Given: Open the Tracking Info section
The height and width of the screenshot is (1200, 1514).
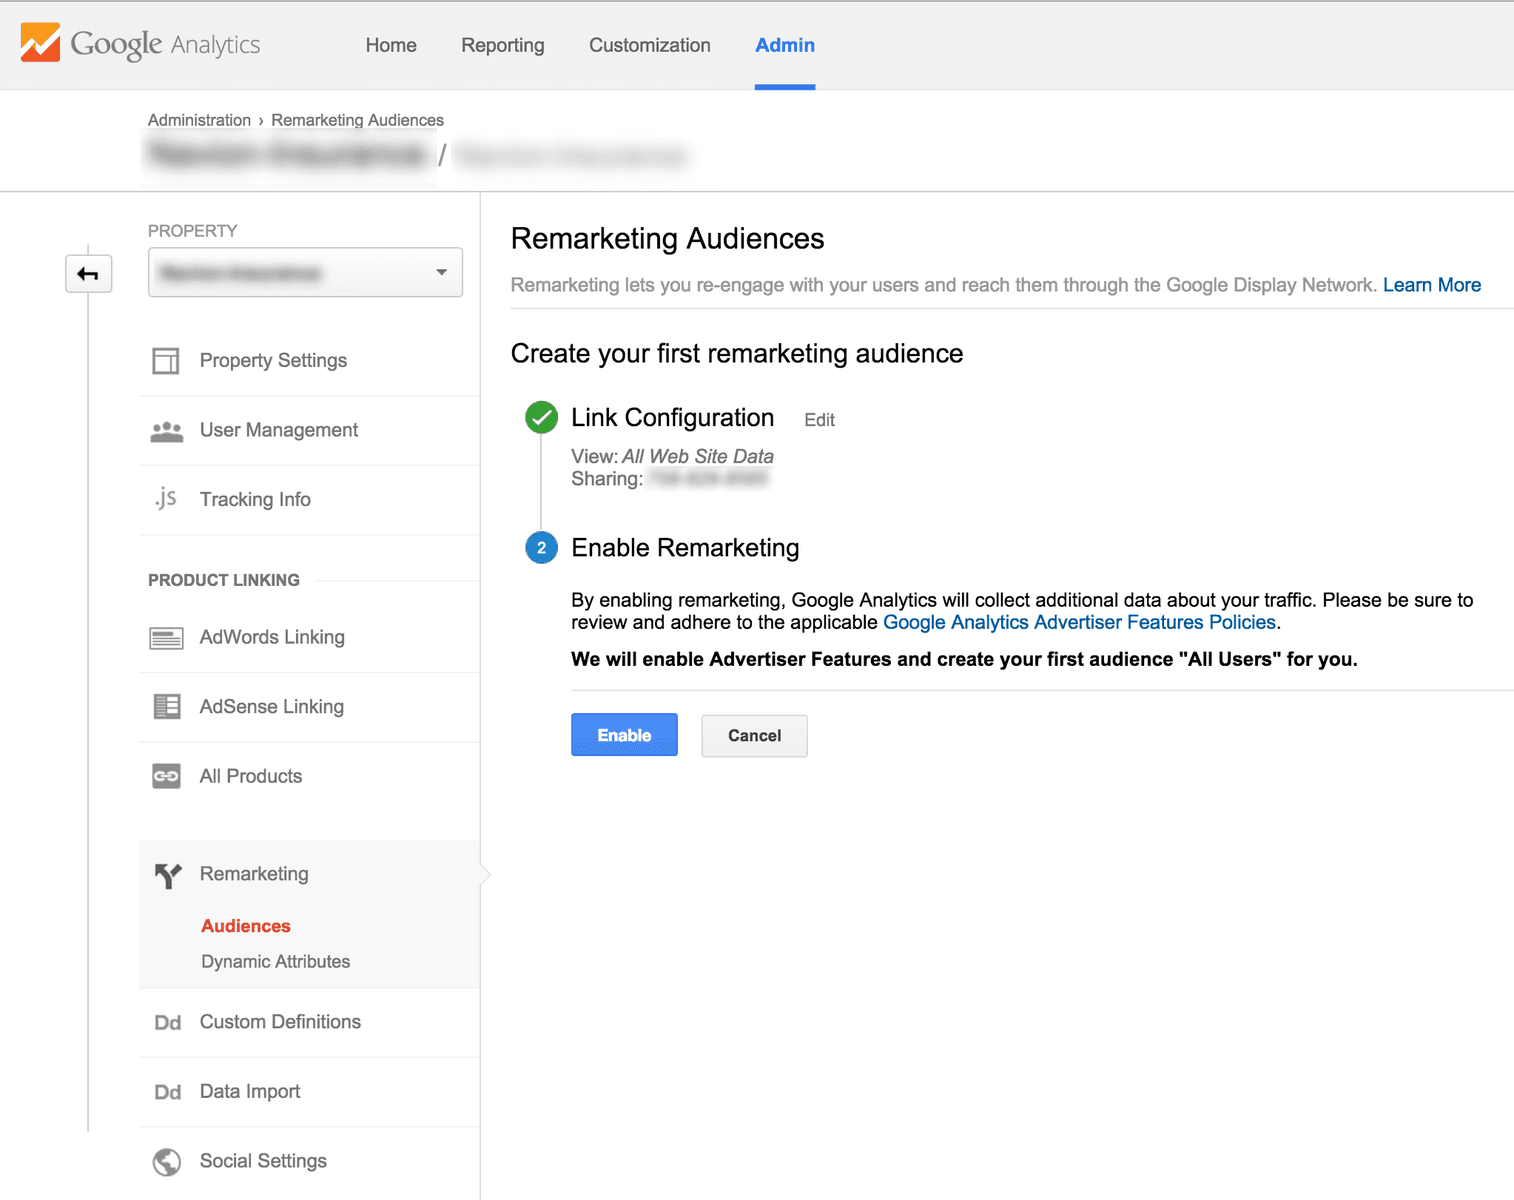Looking at the screenshot, I should pos(255,499).
